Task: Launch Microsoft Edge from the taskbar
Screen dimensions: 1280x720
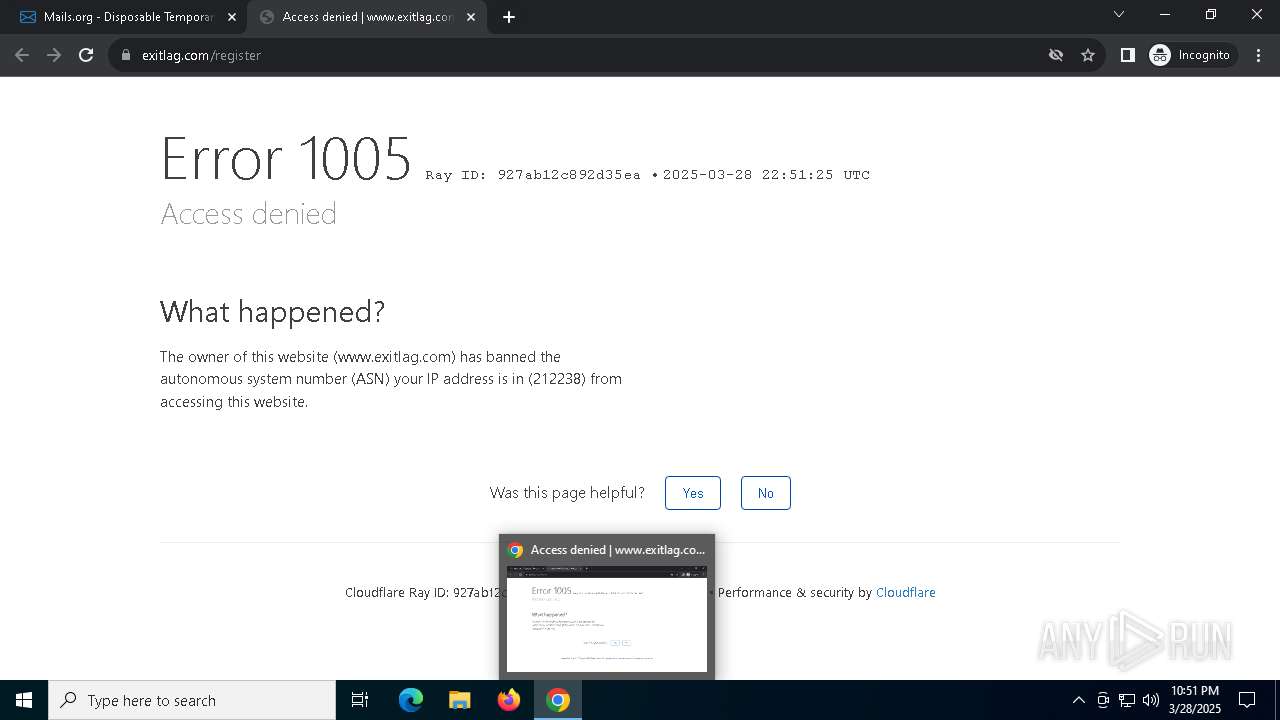Action: click(411, 700)
